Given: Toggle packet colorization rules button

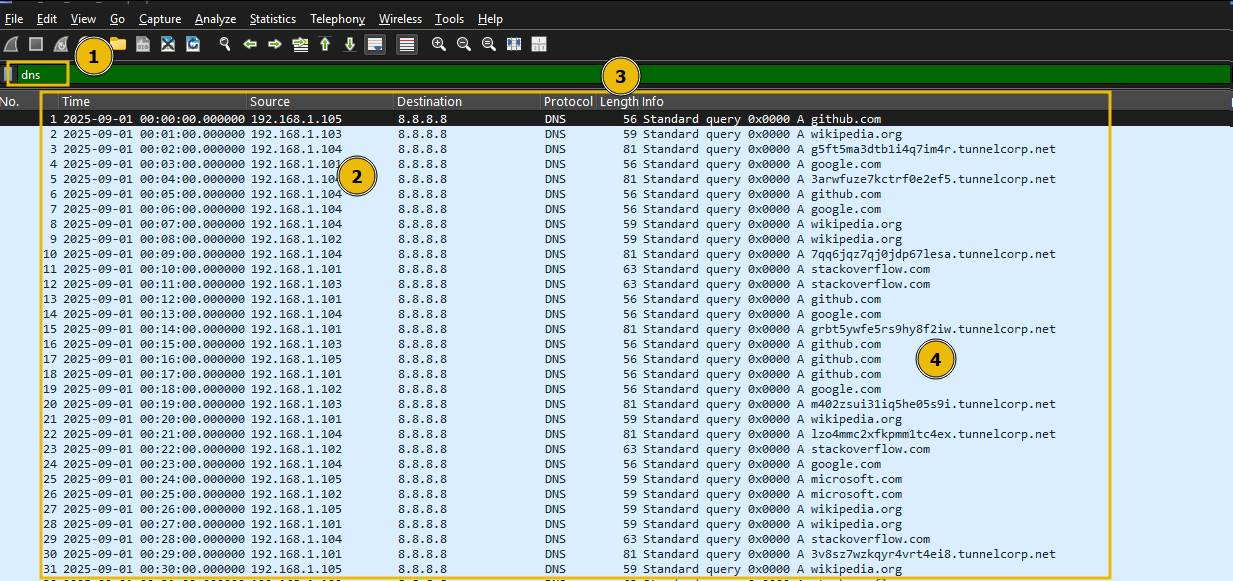Looking at the screenshot, I should [x=407, y=44].
